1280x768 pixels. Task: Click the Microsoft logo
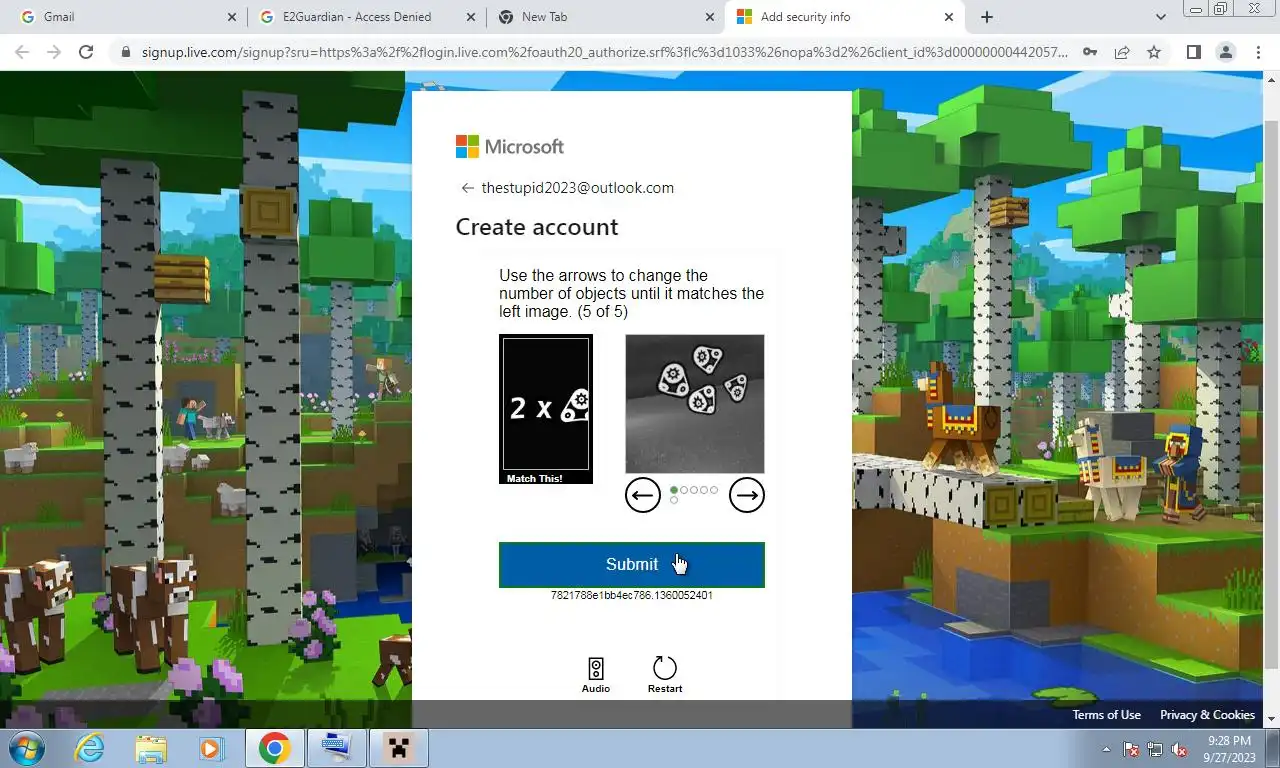510,147
